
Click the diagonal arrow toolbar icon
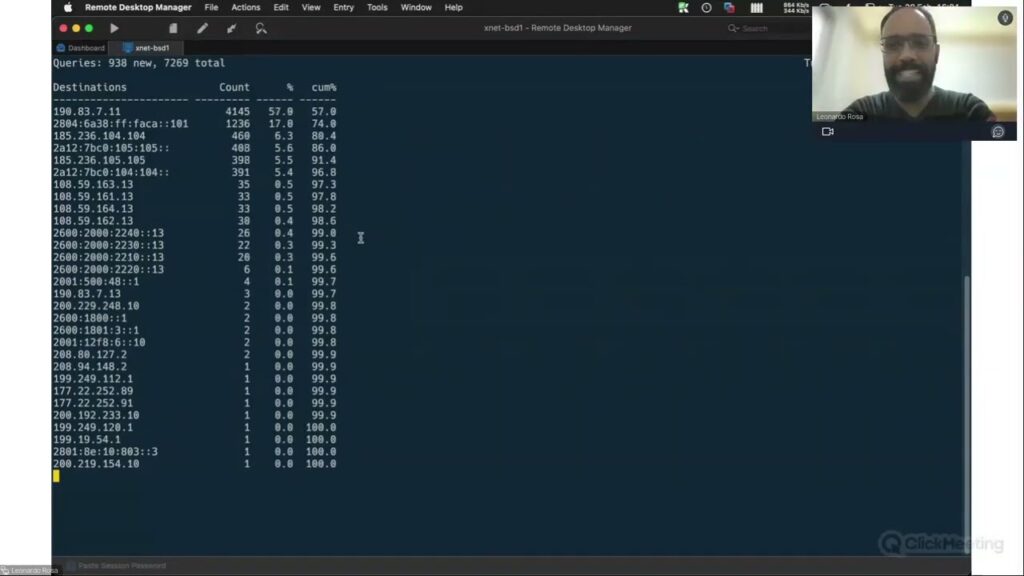231,28
